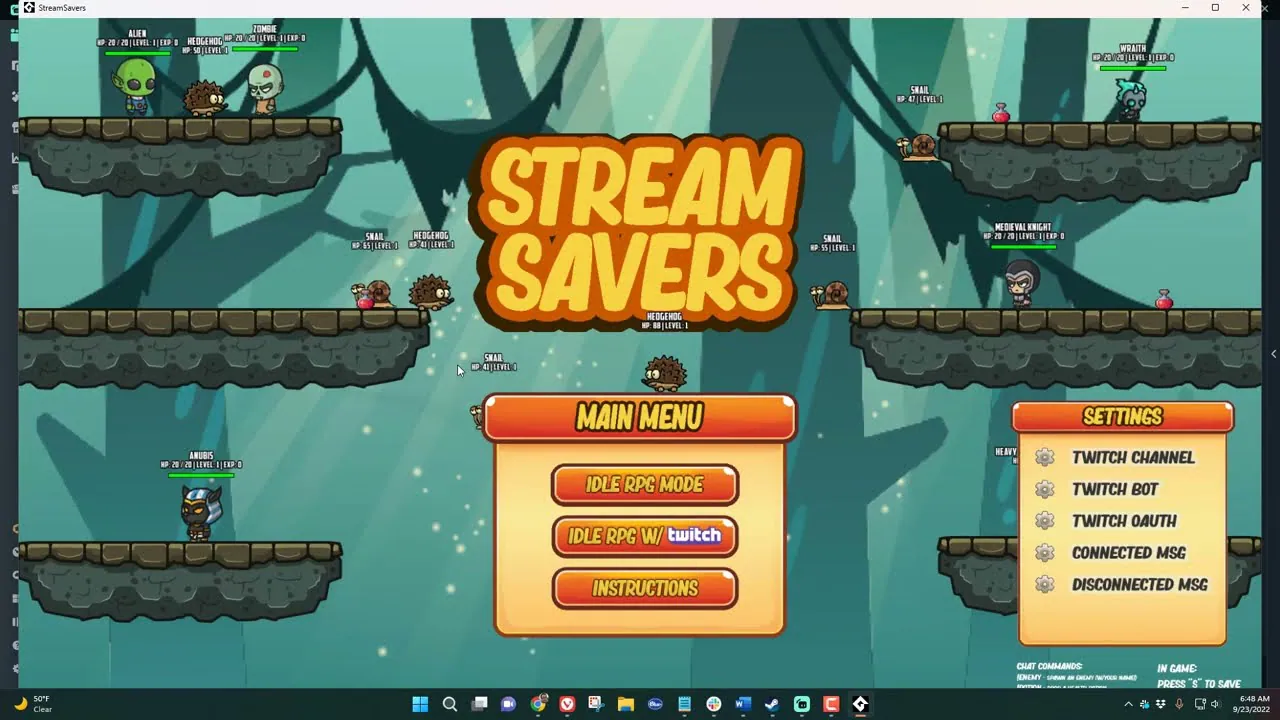Open the volume control in system tray
The image size is (1280, 720).
point(1214,704)
